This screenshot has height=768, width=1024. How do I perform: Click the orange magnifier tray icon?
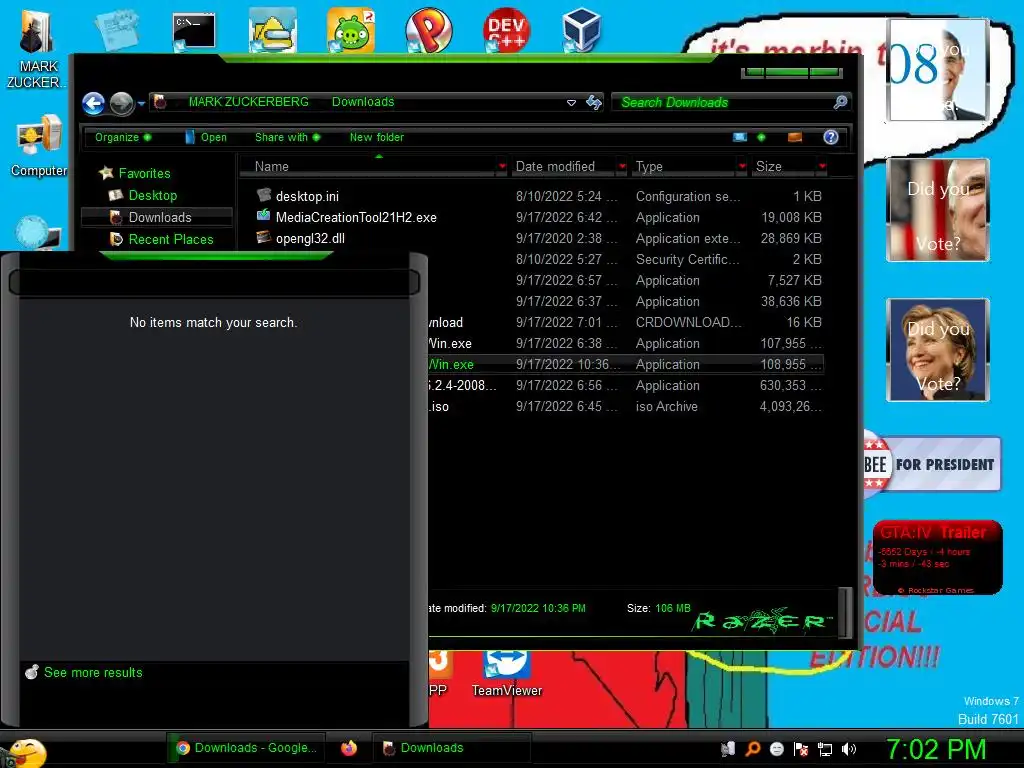[x=752, y=749]
